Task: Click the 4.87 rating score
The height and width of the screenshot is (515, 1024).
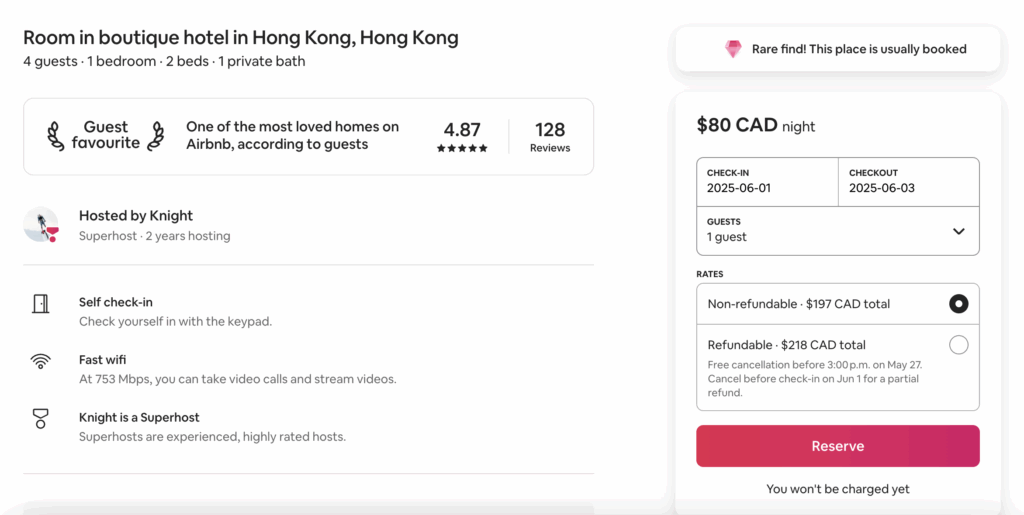Action: click(462, 130)
